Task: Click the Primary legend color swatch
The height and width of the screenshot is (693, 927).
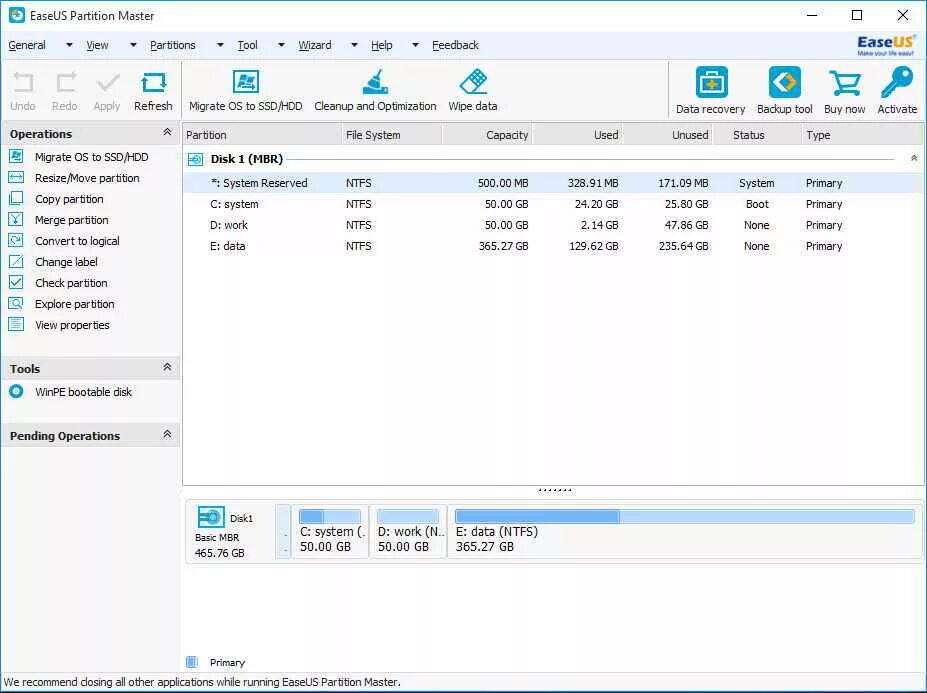Action: (x=192, y=662)
